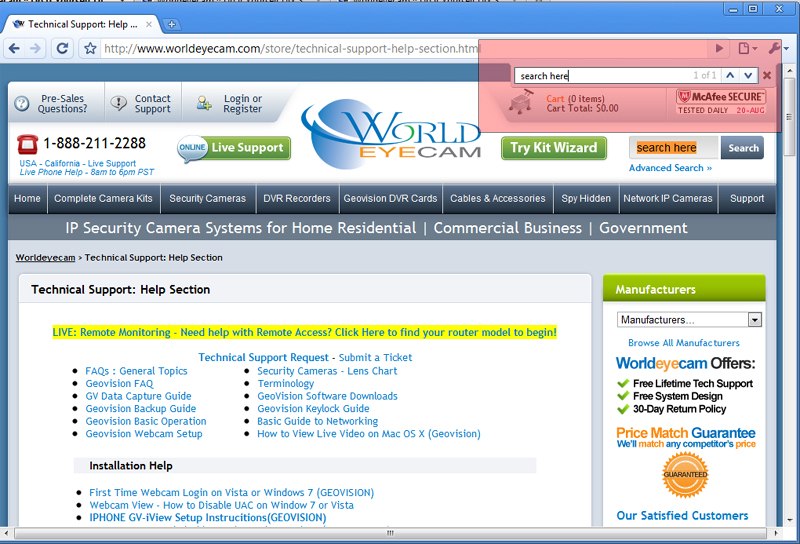Click the Login or Register user icon
This screenshot has width=800, height=544.
click(x=204, y=104)
